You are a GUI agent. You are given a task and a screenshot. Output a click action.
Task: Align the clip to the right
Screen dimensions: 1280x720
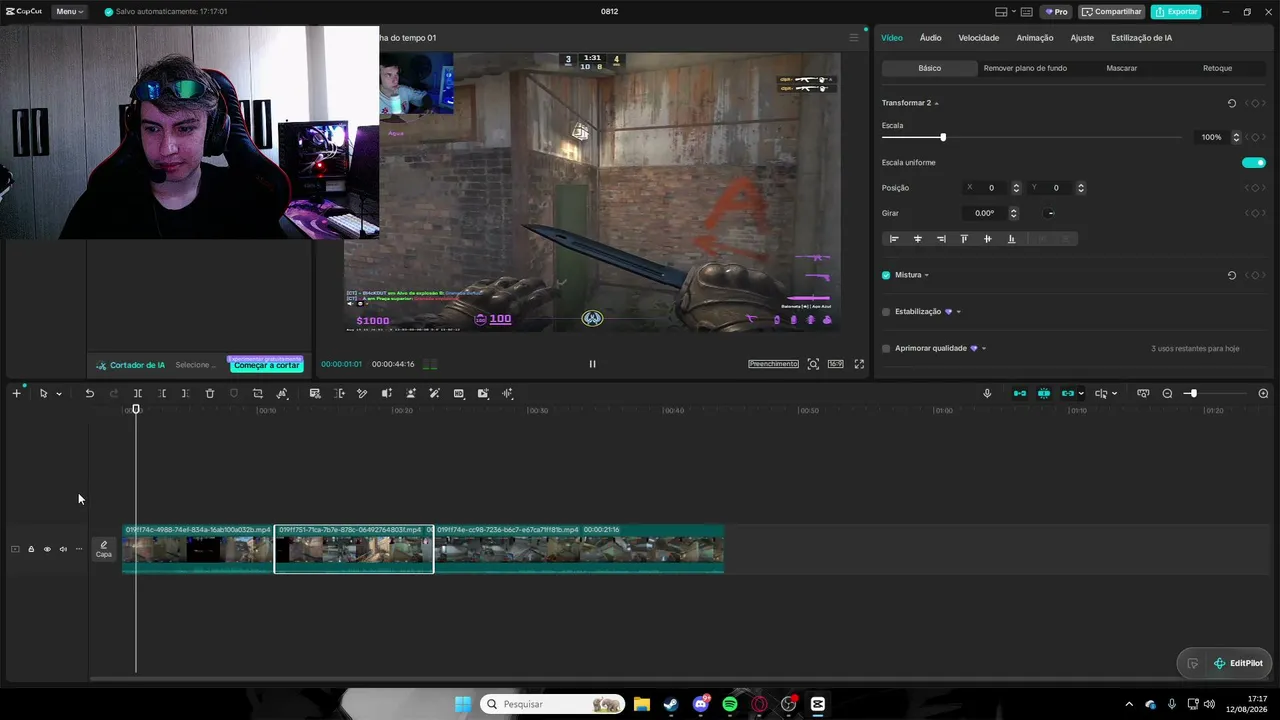[941, 239]
